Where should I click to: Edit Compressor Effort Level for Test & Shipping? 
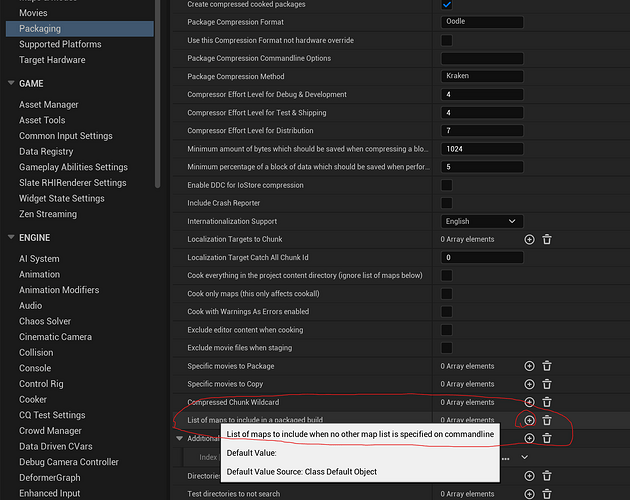(x=482, y=113)
